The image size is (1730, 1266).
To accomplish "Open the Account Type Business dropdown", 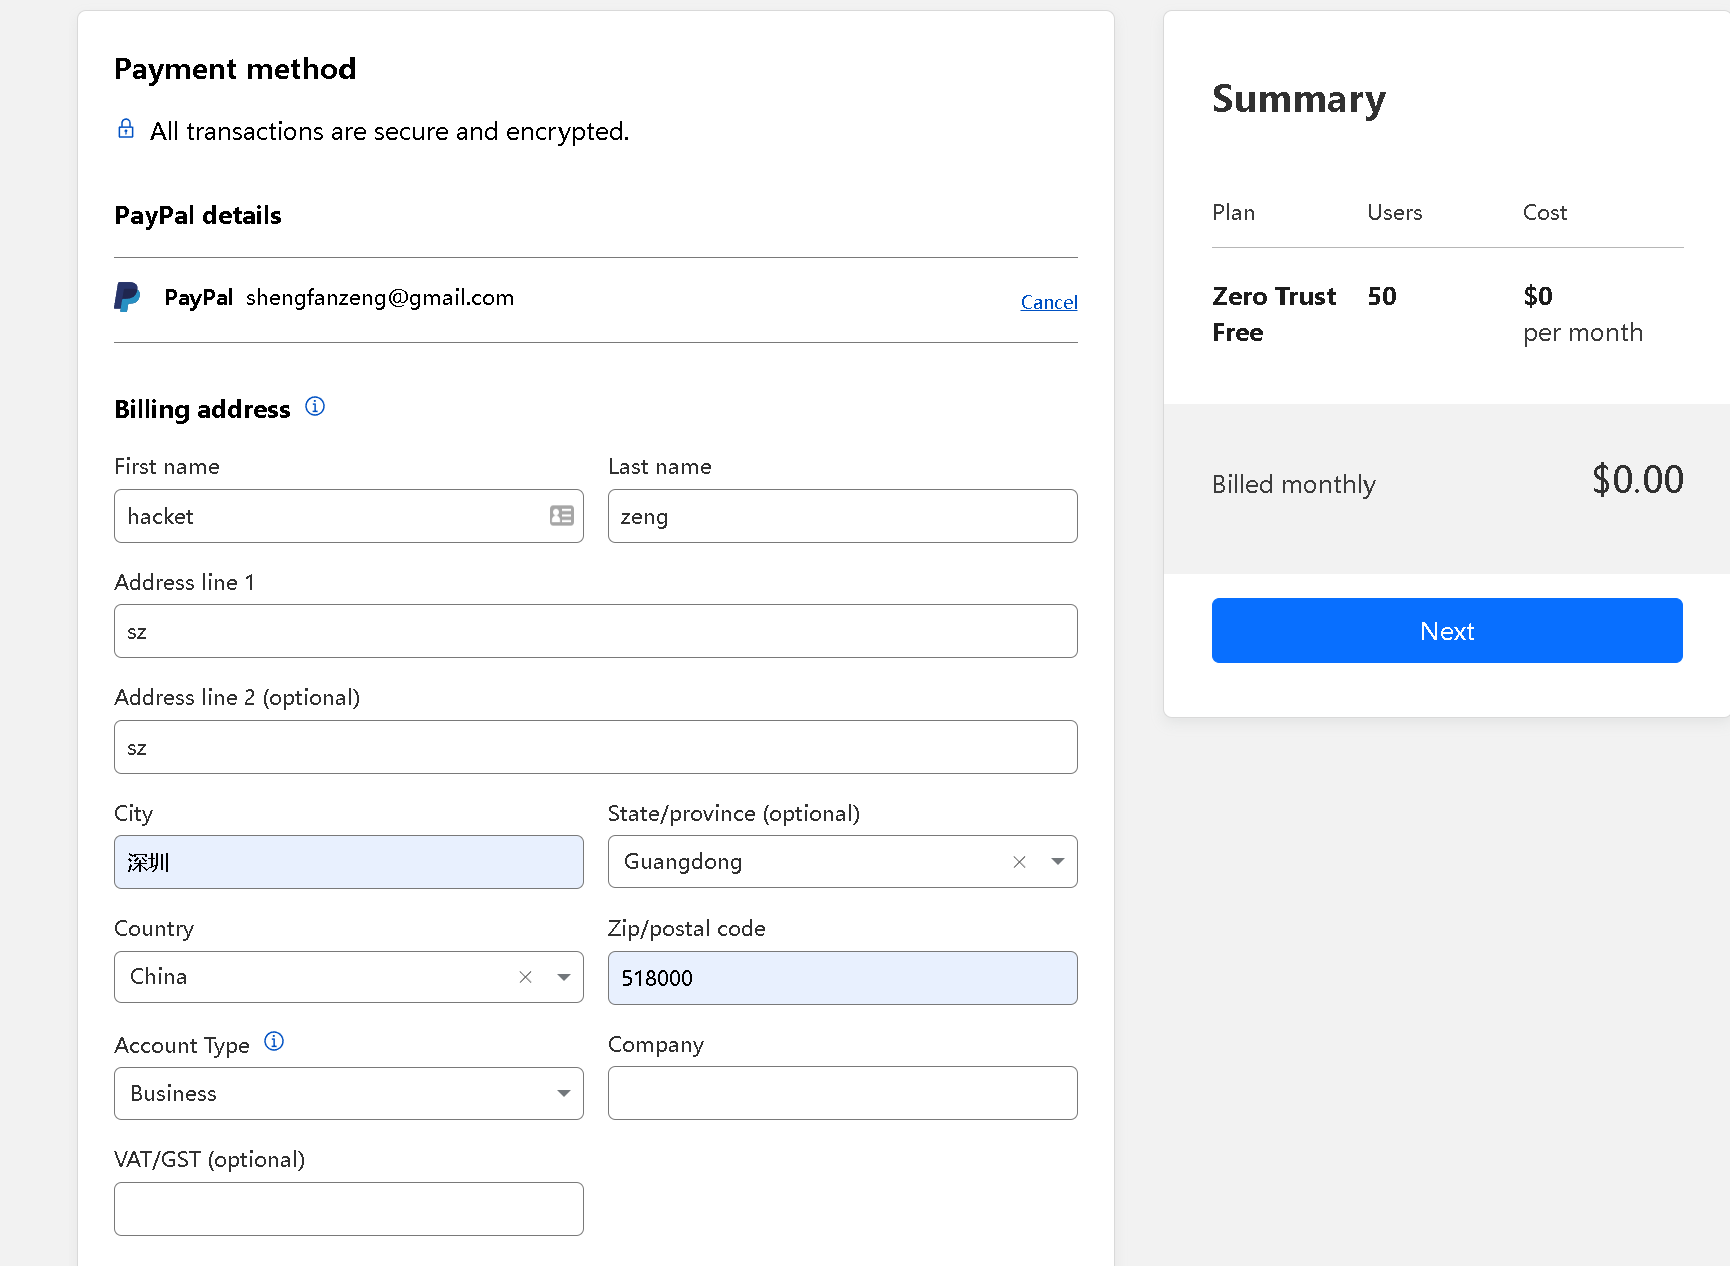I will [x=348, y=1093].
